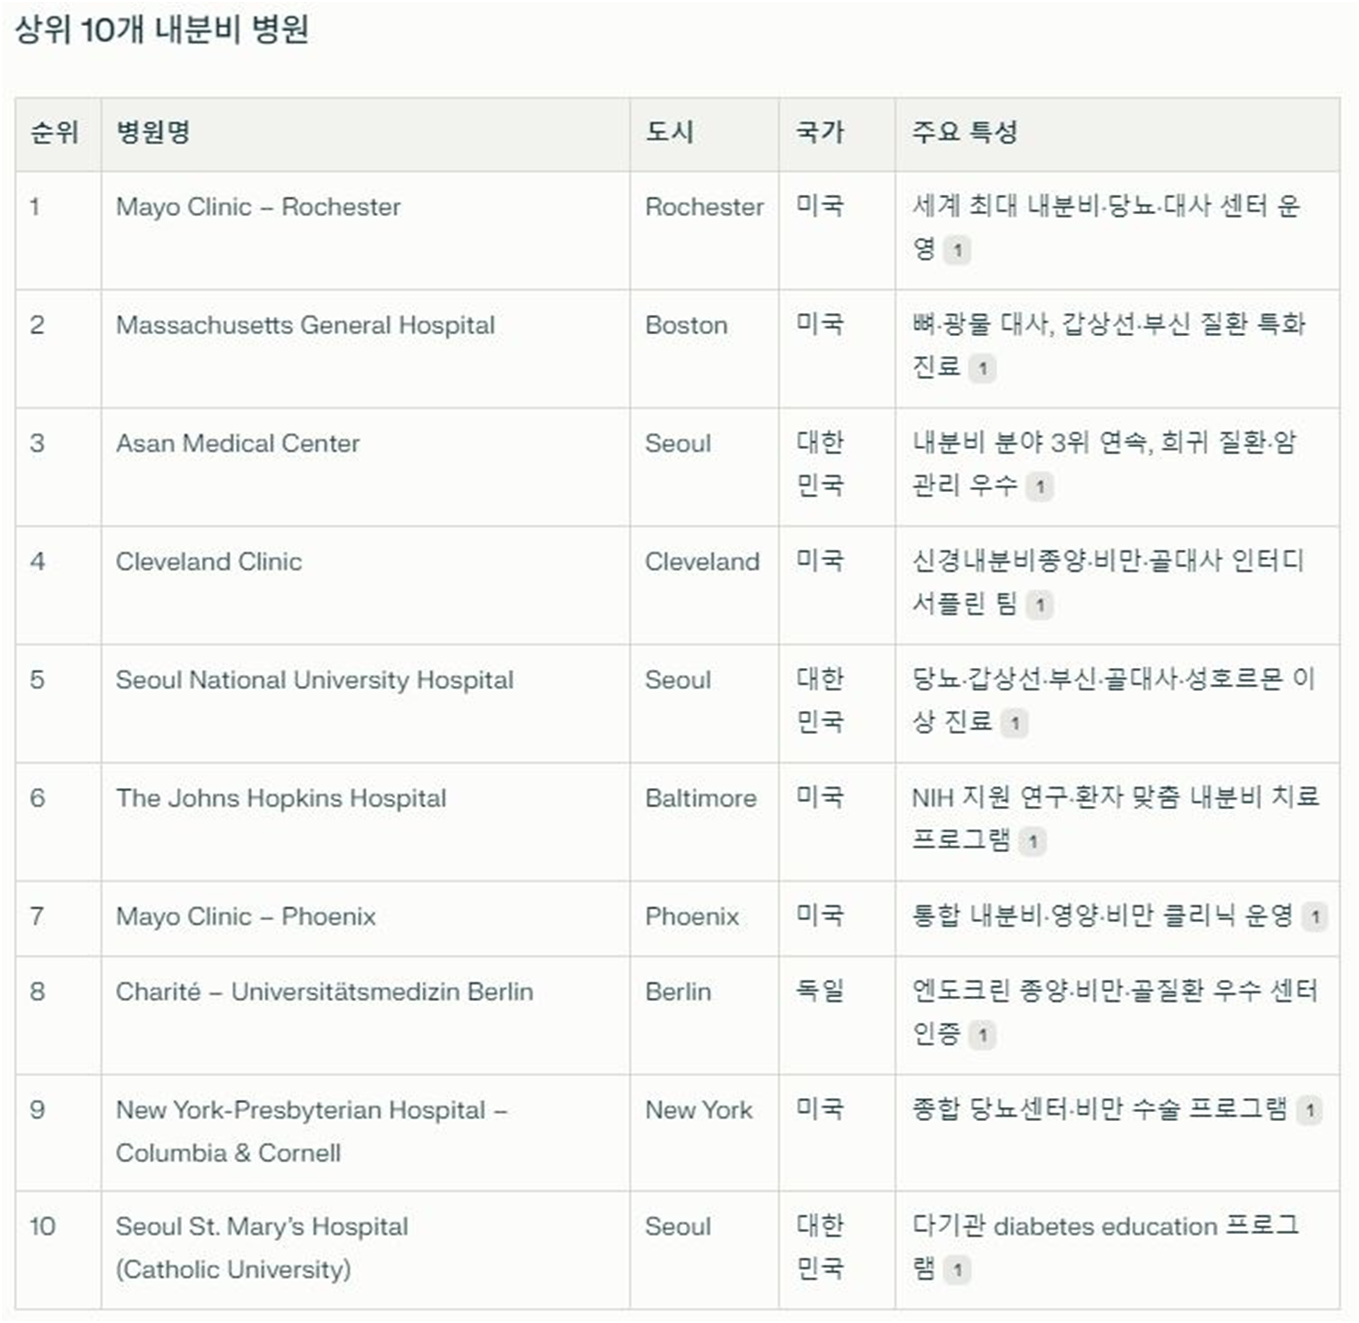Select country 미국 in the Cleveland Clinic row
Screen dimensions: 1359x1323
coord(820,560)
